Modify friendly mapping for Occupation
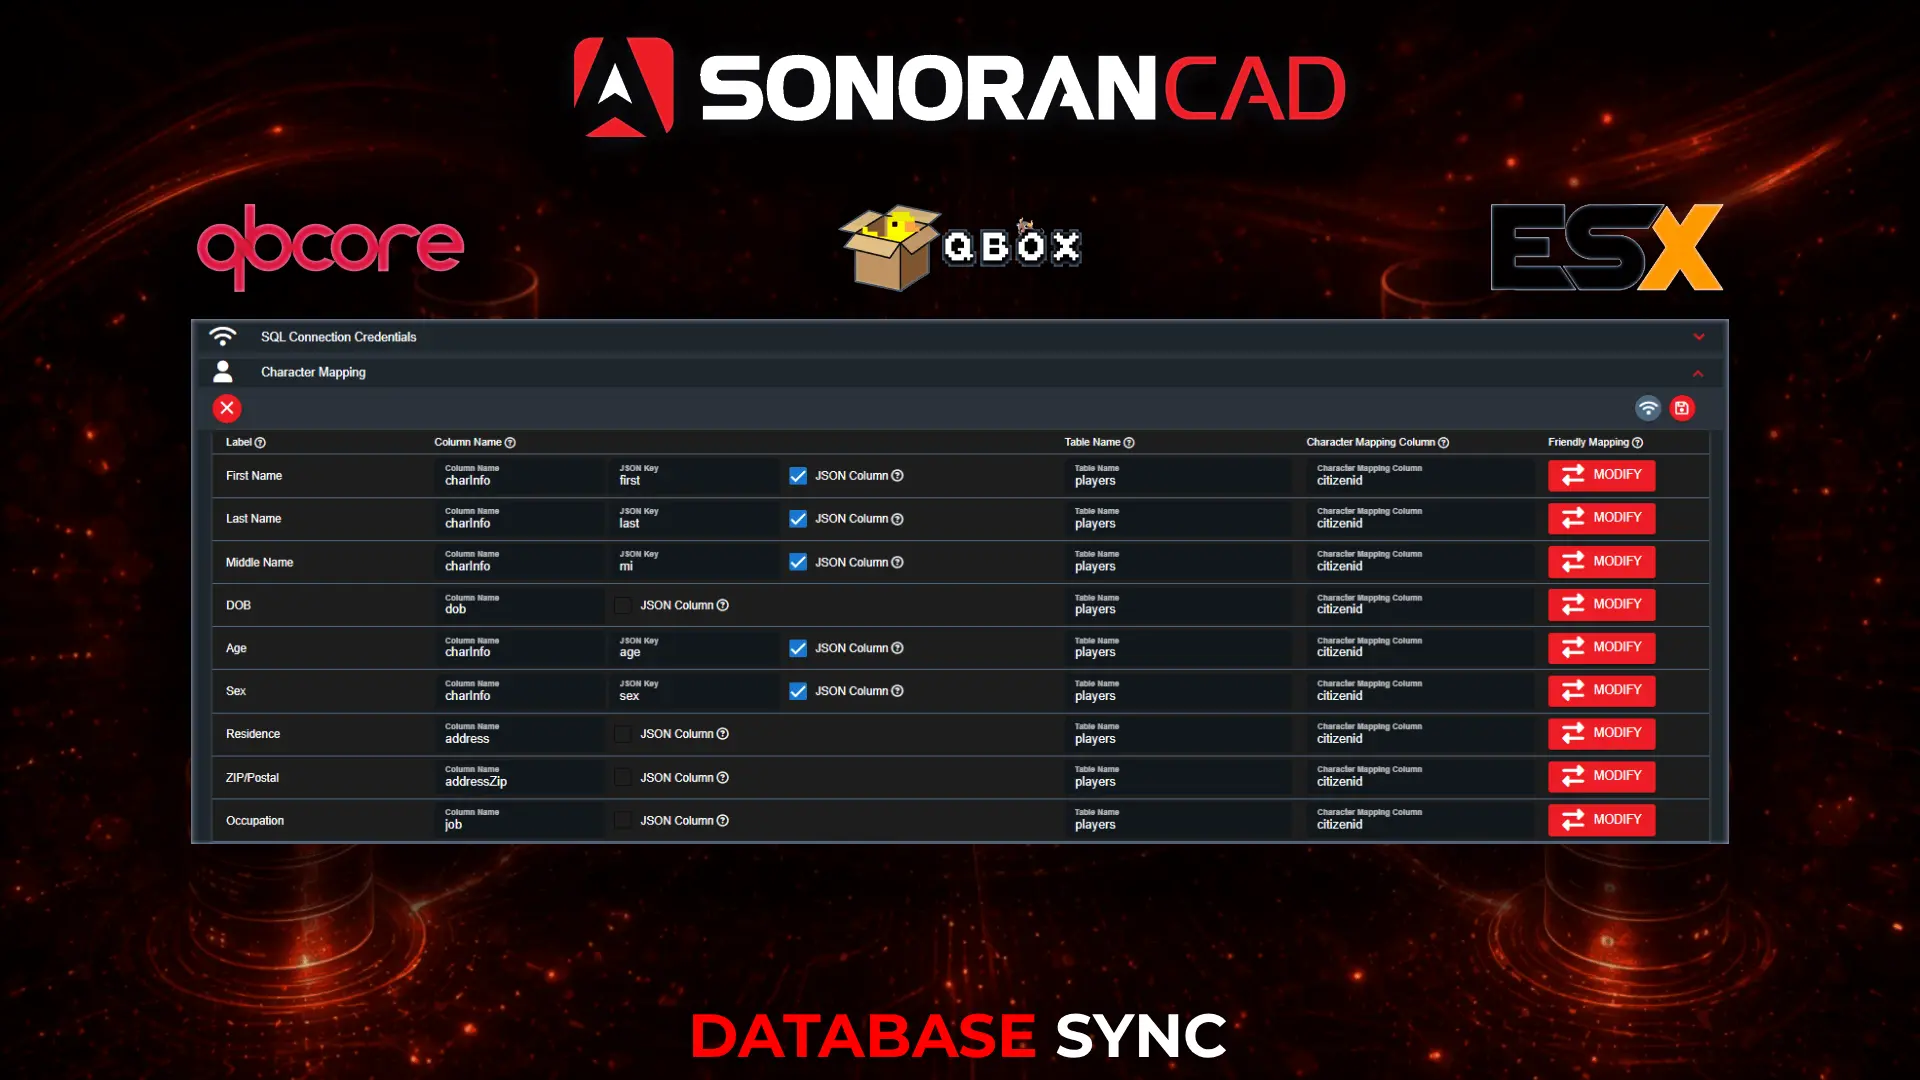 coord(1601,820)
